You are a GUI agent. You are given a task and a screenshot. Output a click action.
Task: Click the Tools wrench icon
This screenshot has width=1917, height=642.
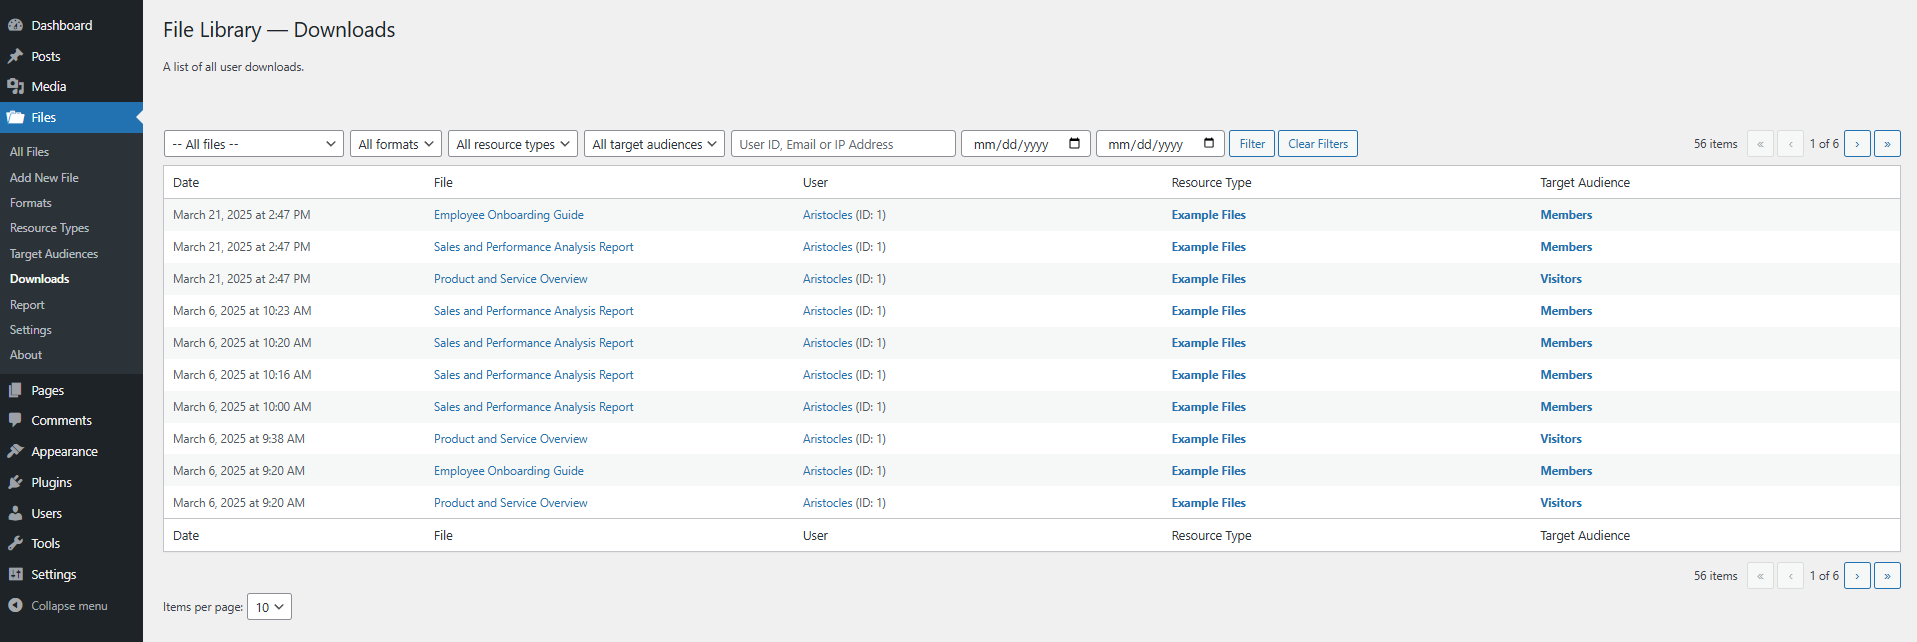[16, 543]
